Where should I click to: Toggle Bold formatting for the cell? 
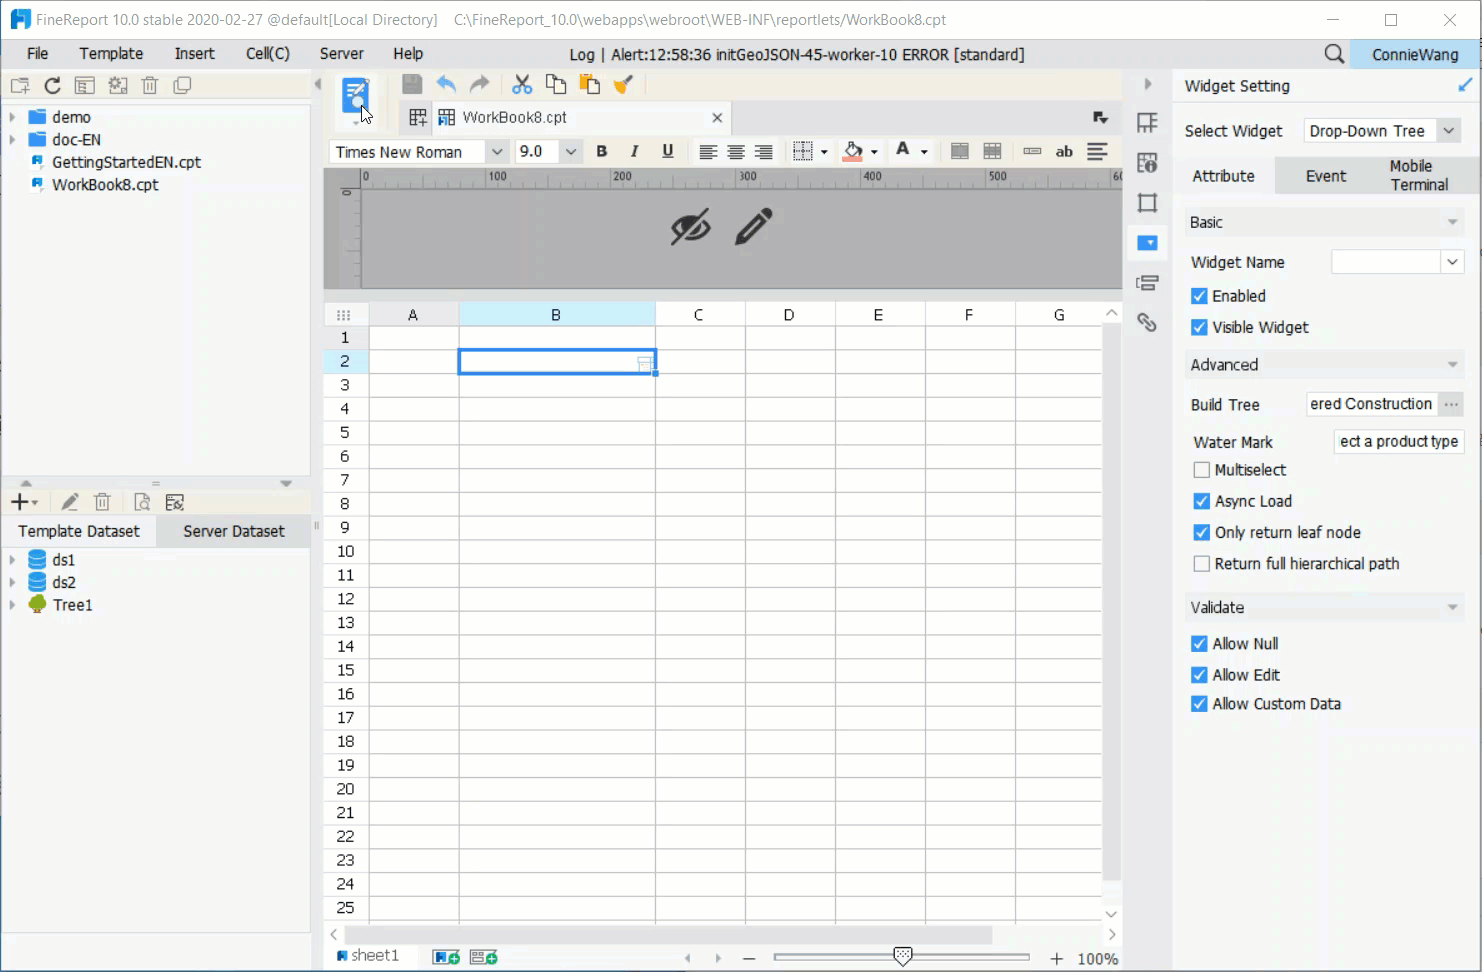[x=601, y=151]
